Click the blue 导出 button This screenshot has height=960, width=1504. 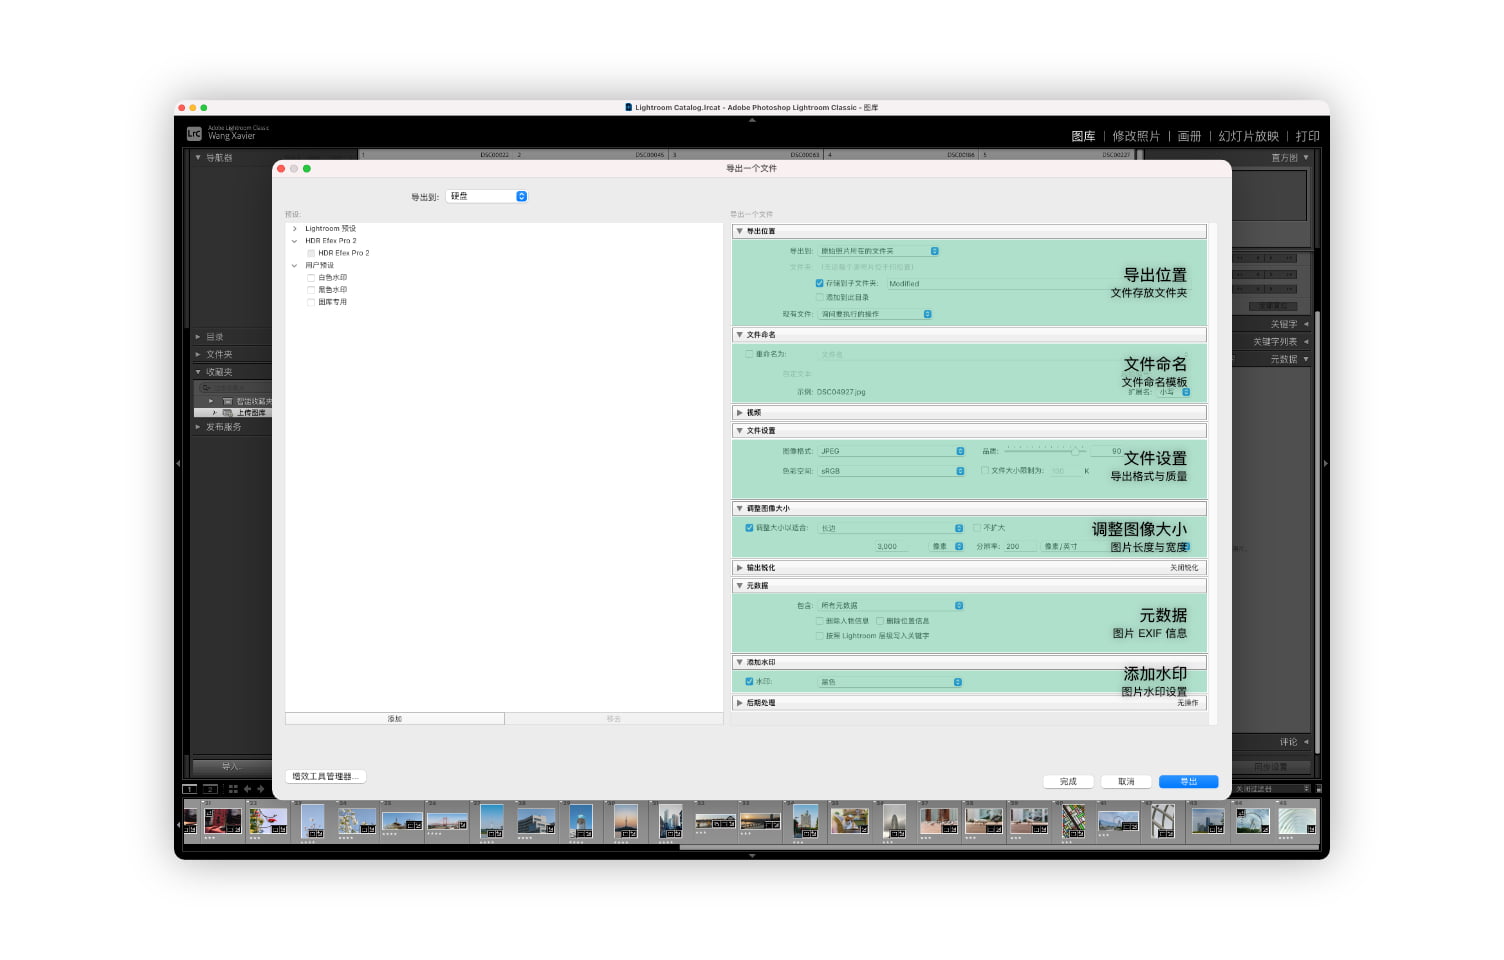point(1188,781)
